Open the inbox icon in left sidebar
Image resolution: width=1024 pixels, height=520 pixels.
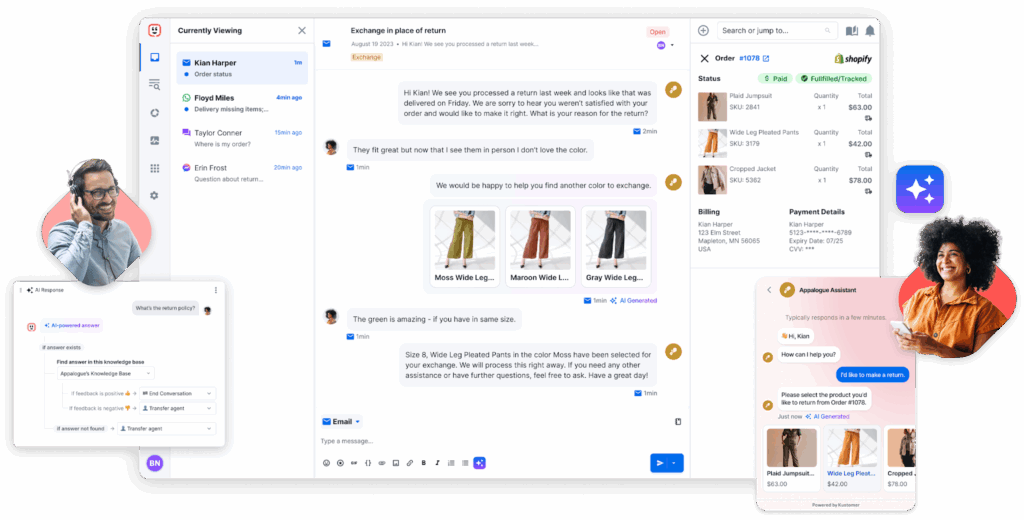coord(154,58)
